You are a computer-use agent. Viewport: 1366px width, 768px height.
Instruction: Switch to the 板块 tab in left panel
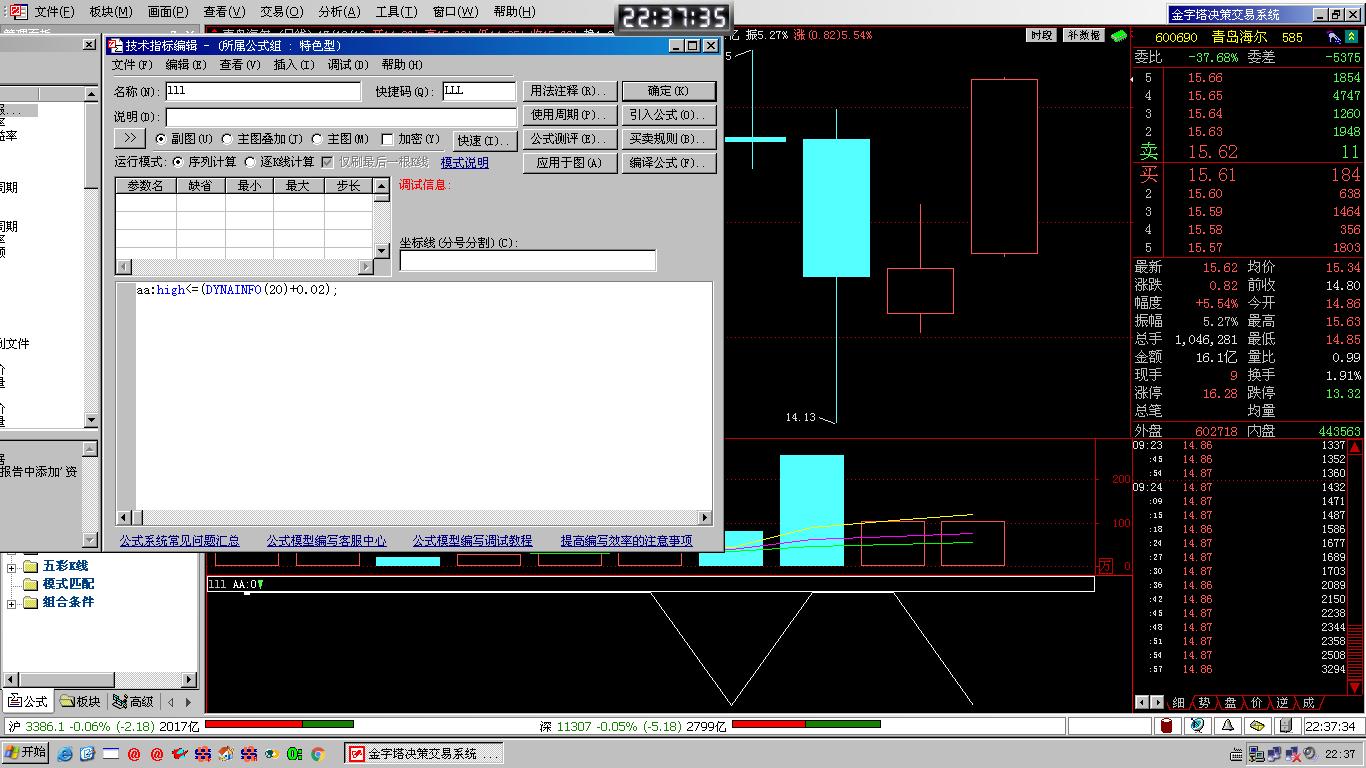coord(81,702)
